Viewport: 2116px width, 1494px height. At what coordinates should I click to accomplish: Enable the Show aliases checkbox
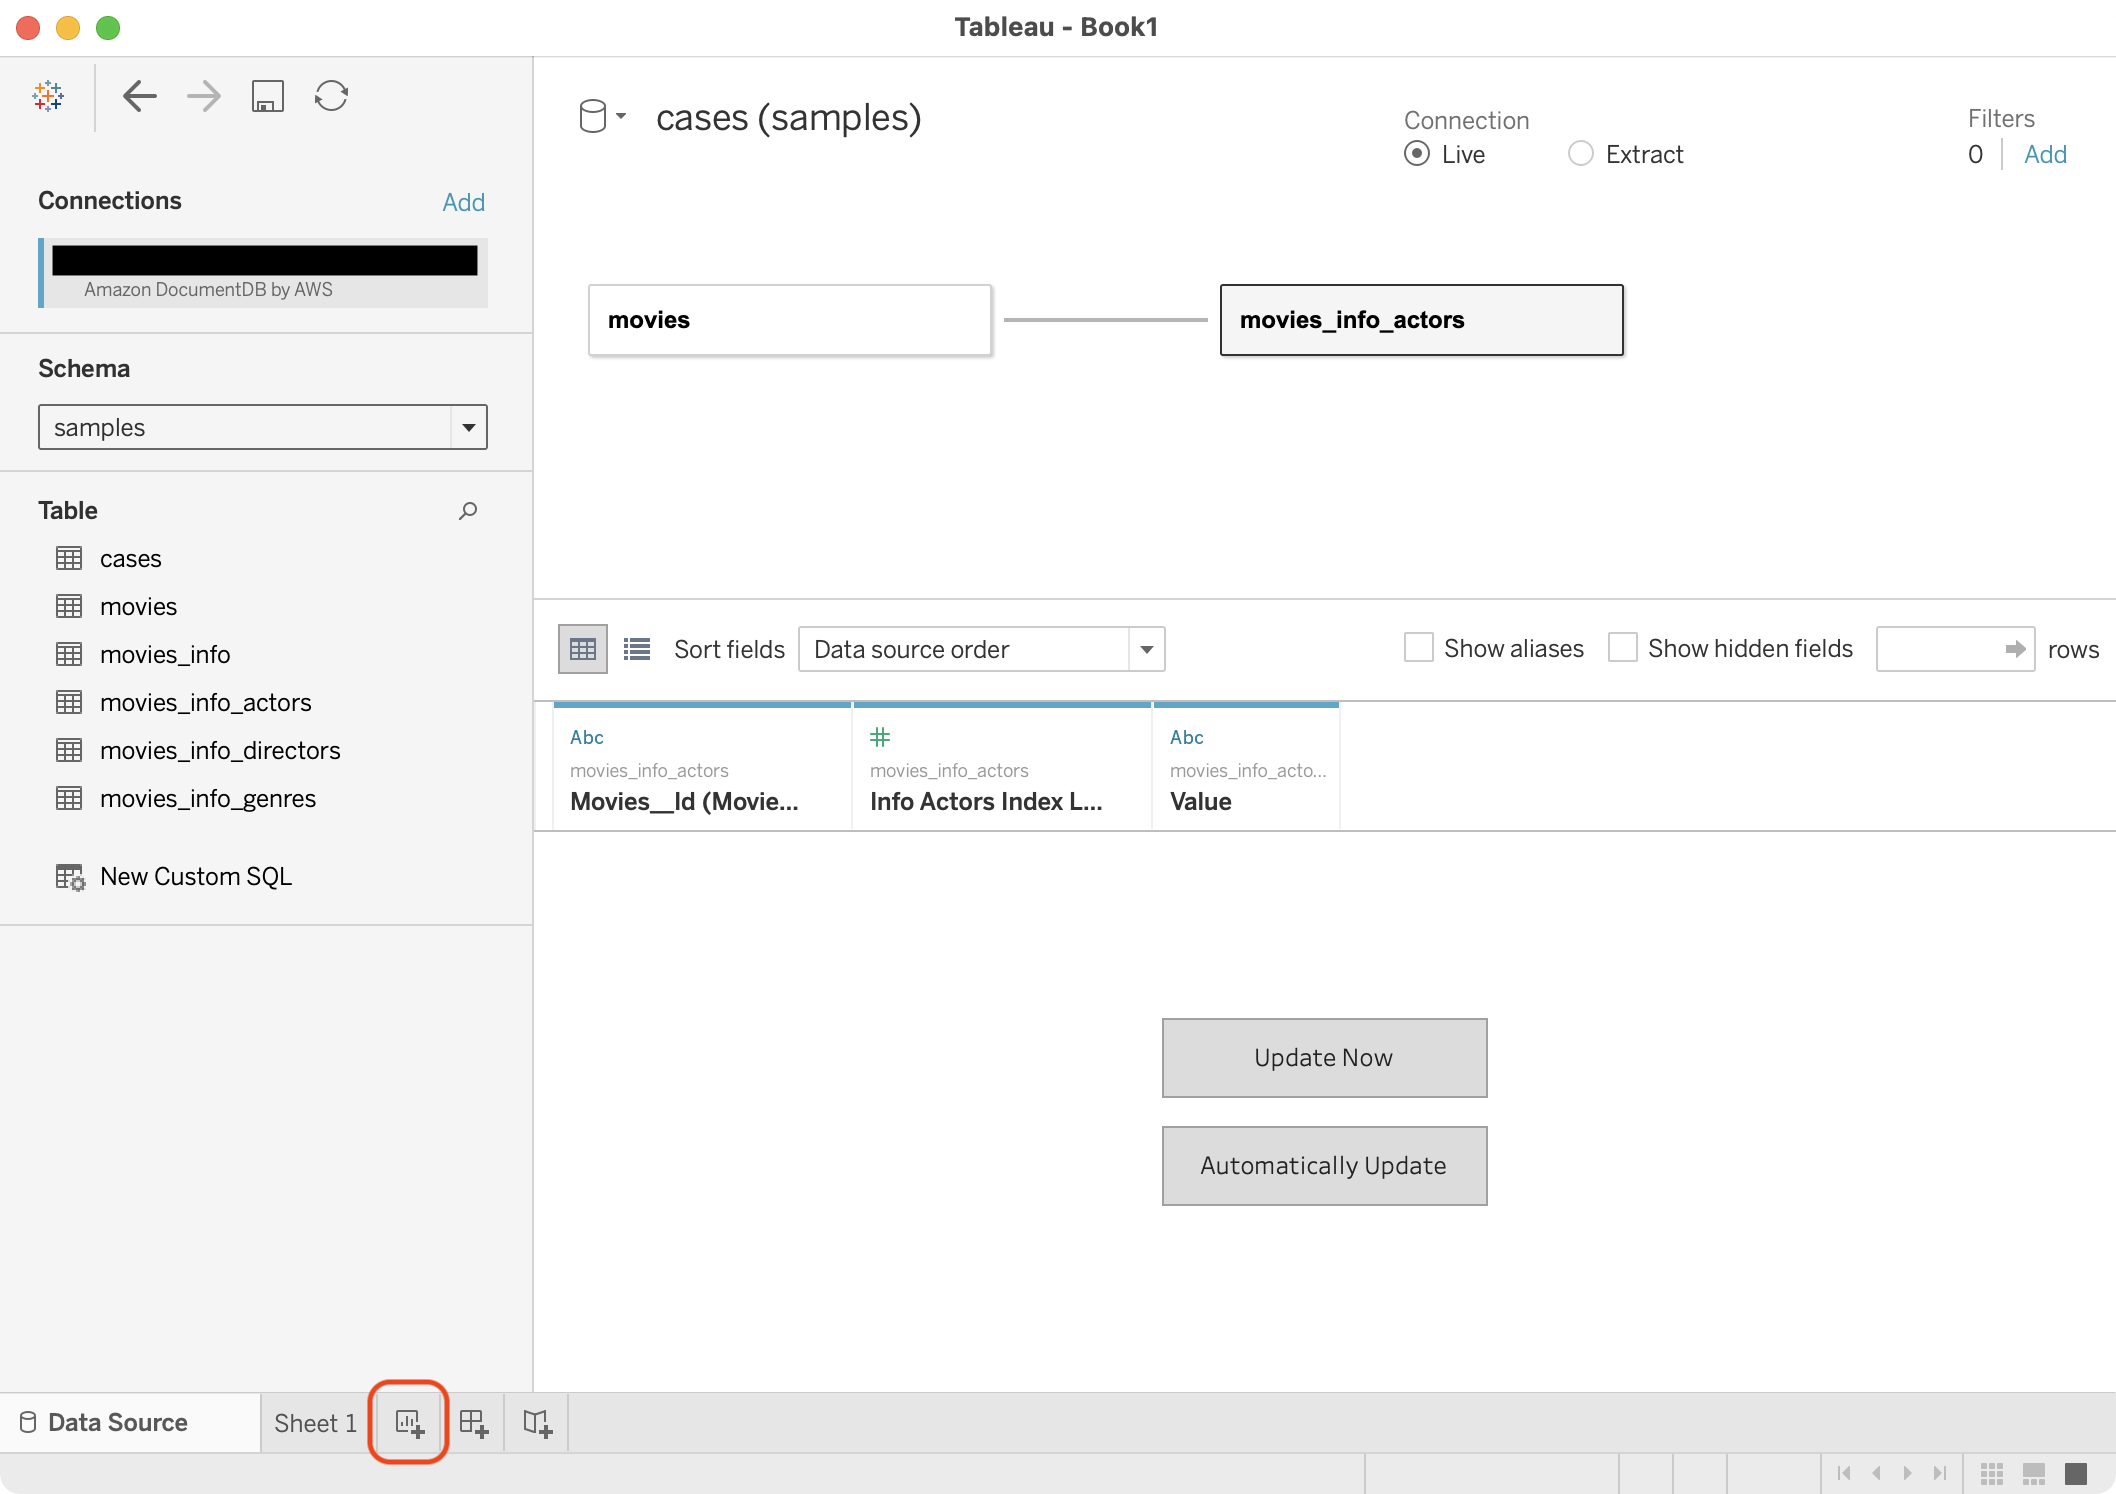coord(1418,648)
